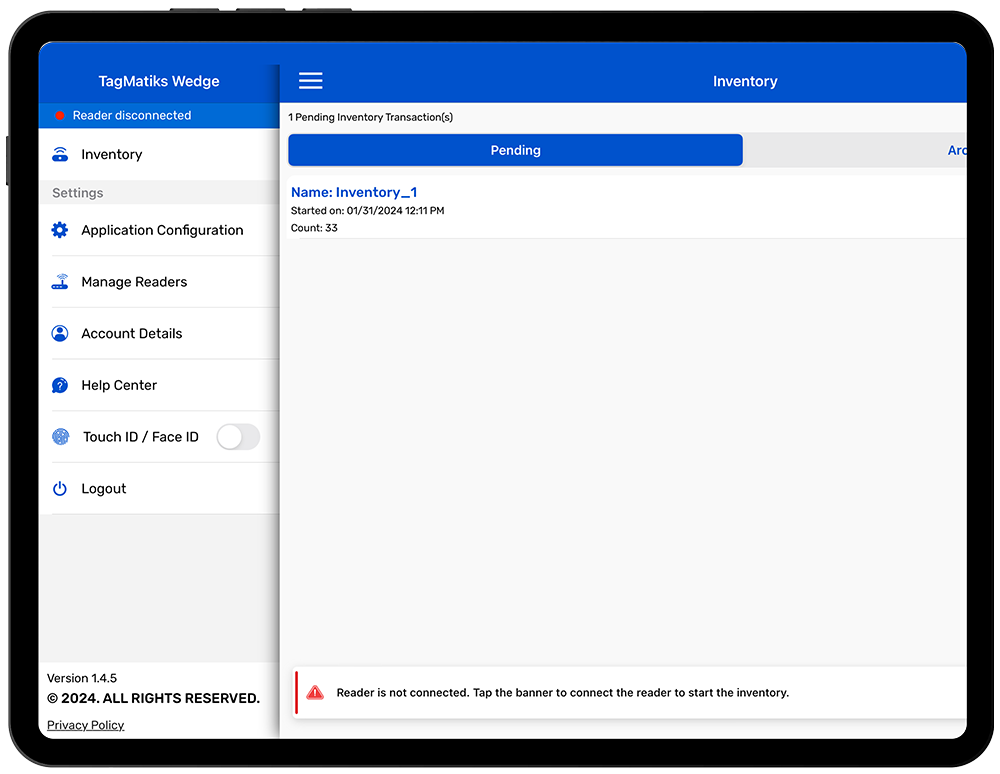Open the hamburger menu icon
This screenshot has width=1000, height=774.
[311, 81]
